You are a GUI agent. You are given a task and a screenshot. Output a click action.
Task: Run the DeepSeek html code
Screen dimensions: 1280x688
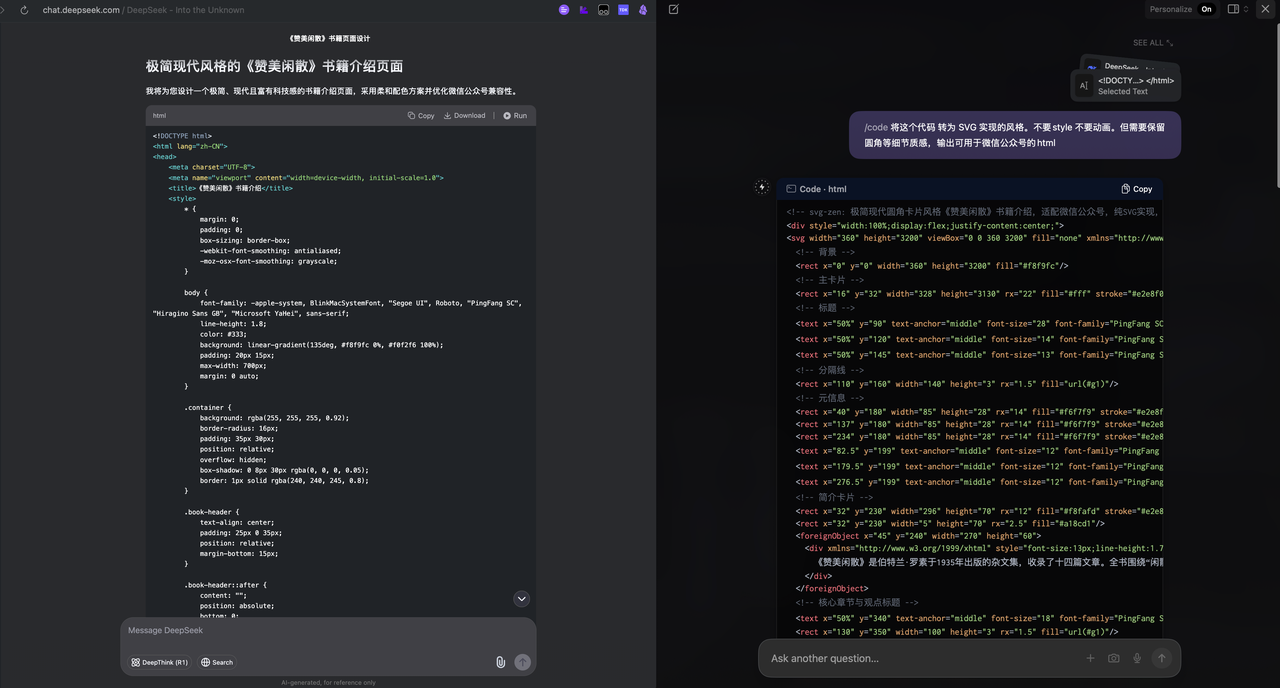pyautogui.click(x=515, y=115)
